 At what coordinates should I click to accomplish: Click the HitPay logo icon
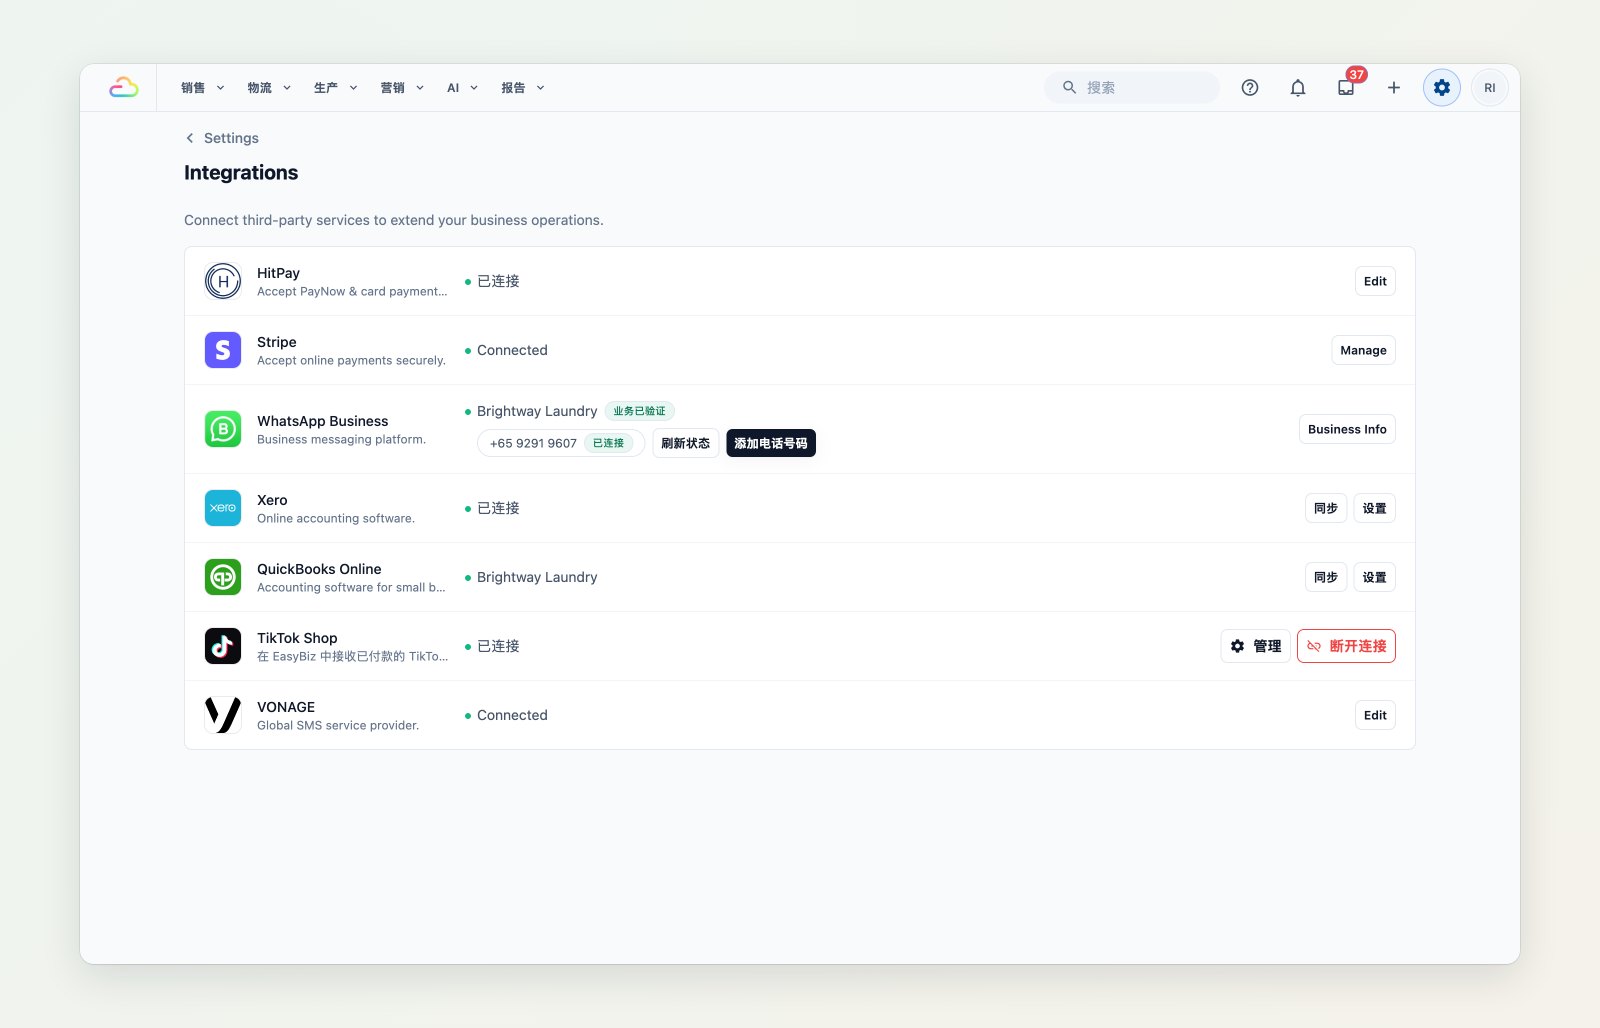[x=223, y=281]
